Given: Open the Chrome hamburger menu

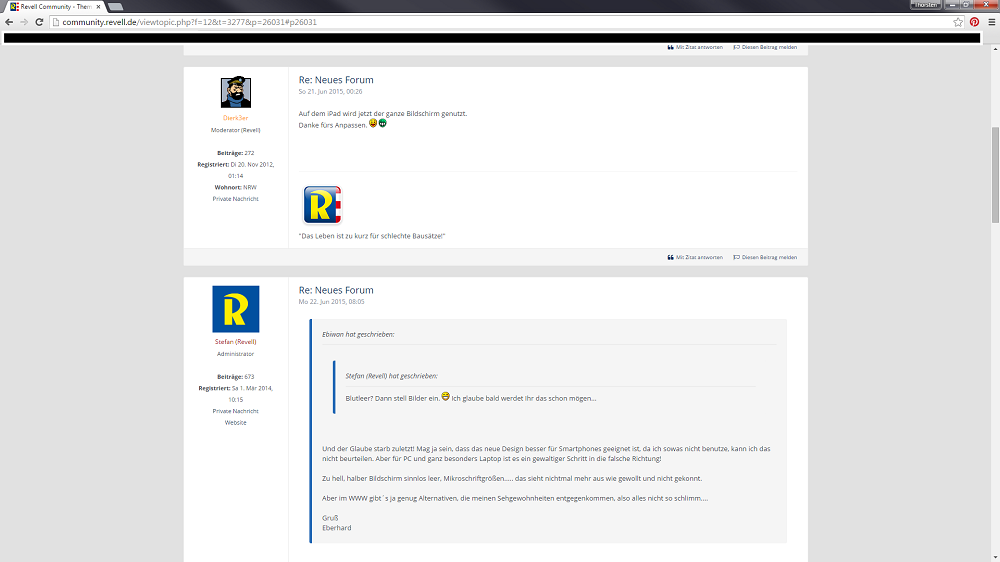Looking at the screenshot, I should 990,21.
